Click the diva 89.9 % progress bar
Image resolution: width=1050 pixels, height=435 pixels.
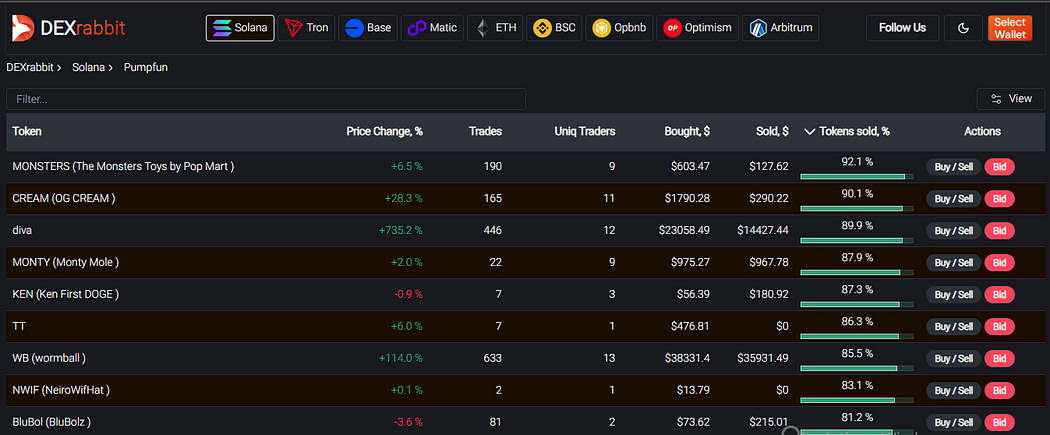[857, 240]
